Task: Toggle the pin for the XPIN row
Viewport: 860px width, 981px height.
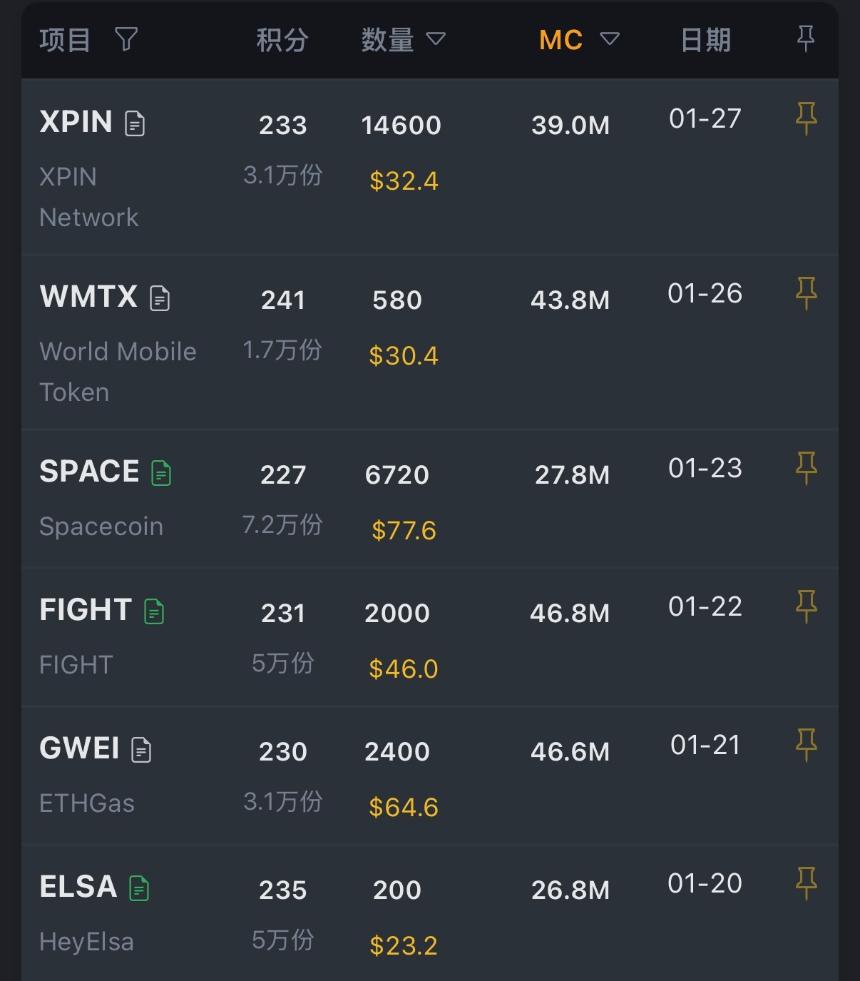Action: point(805,120)
